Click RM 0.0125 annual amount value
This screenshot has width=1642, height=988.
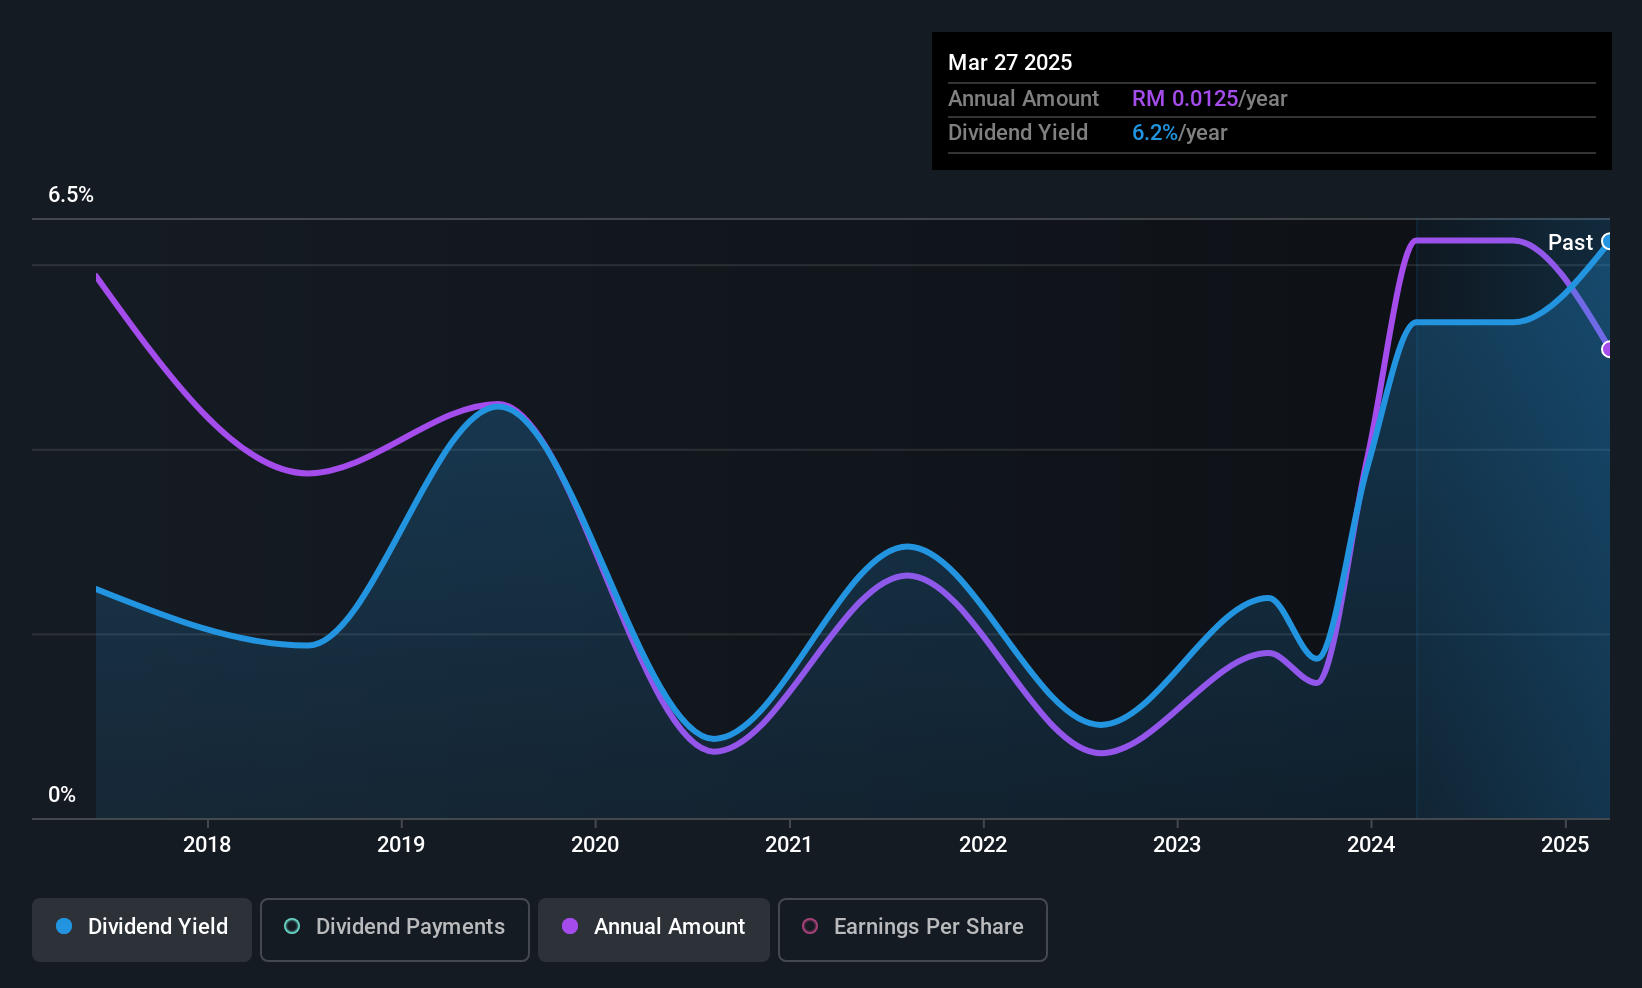(x=1185, y=98)
